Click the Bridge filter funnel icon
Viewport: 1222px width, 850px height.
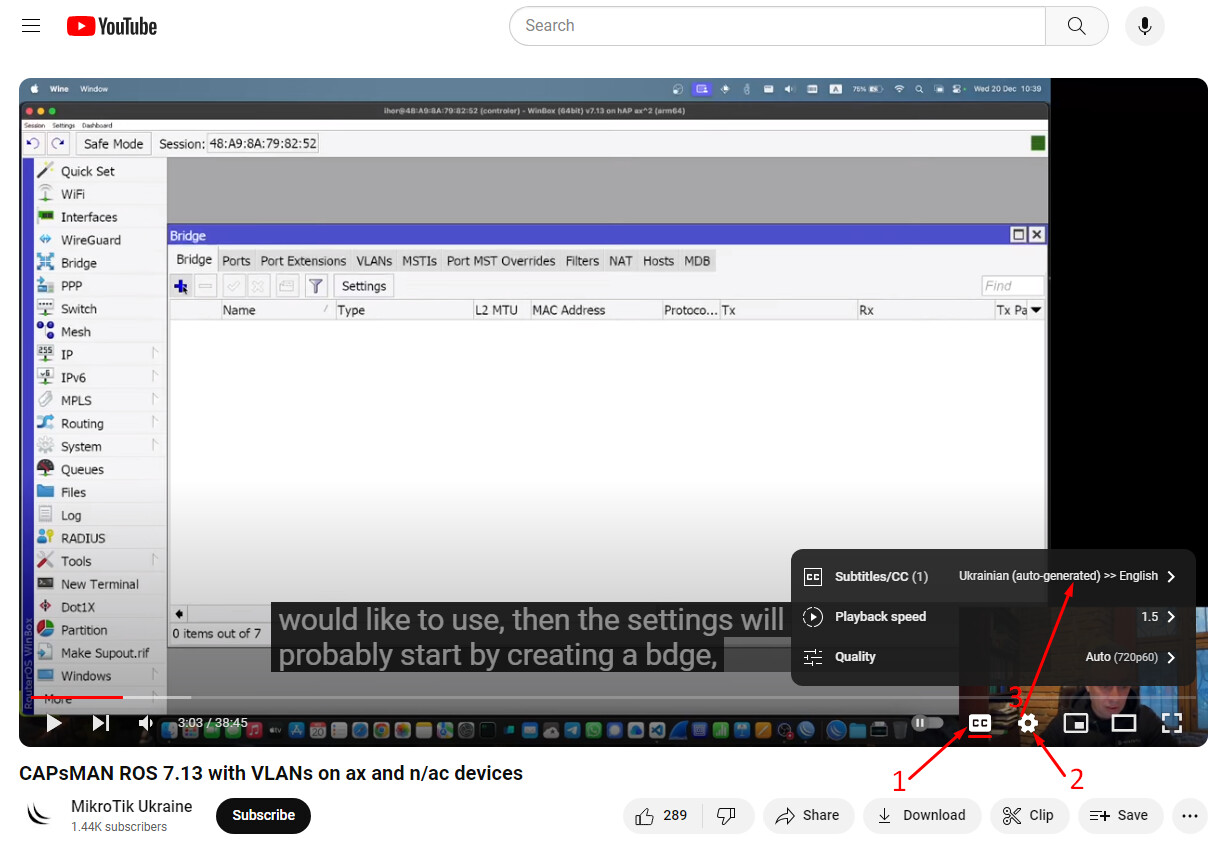315,286
